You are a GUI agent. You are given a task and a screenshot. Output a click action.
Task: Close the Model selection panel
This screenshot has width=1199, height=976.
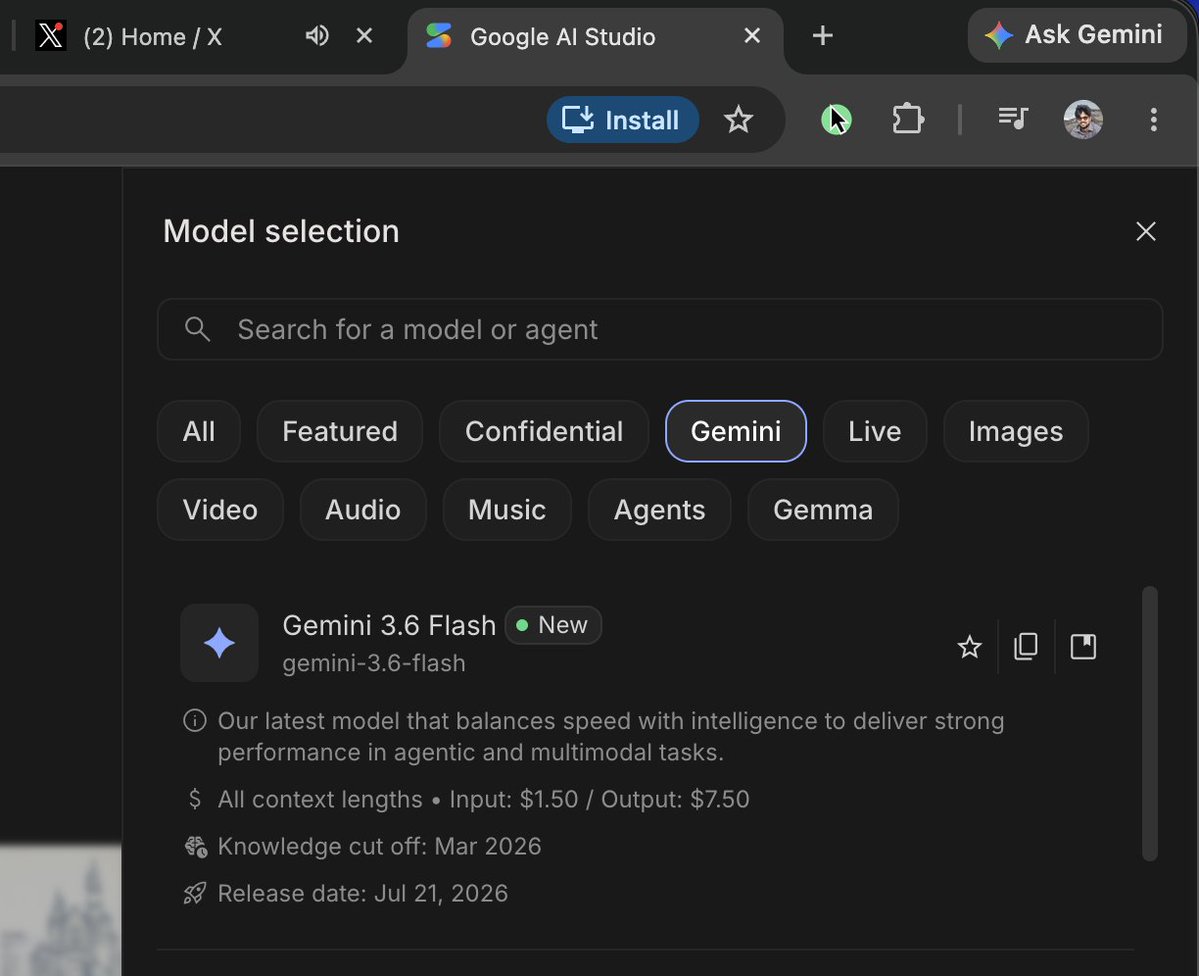tap(1145, 231)
